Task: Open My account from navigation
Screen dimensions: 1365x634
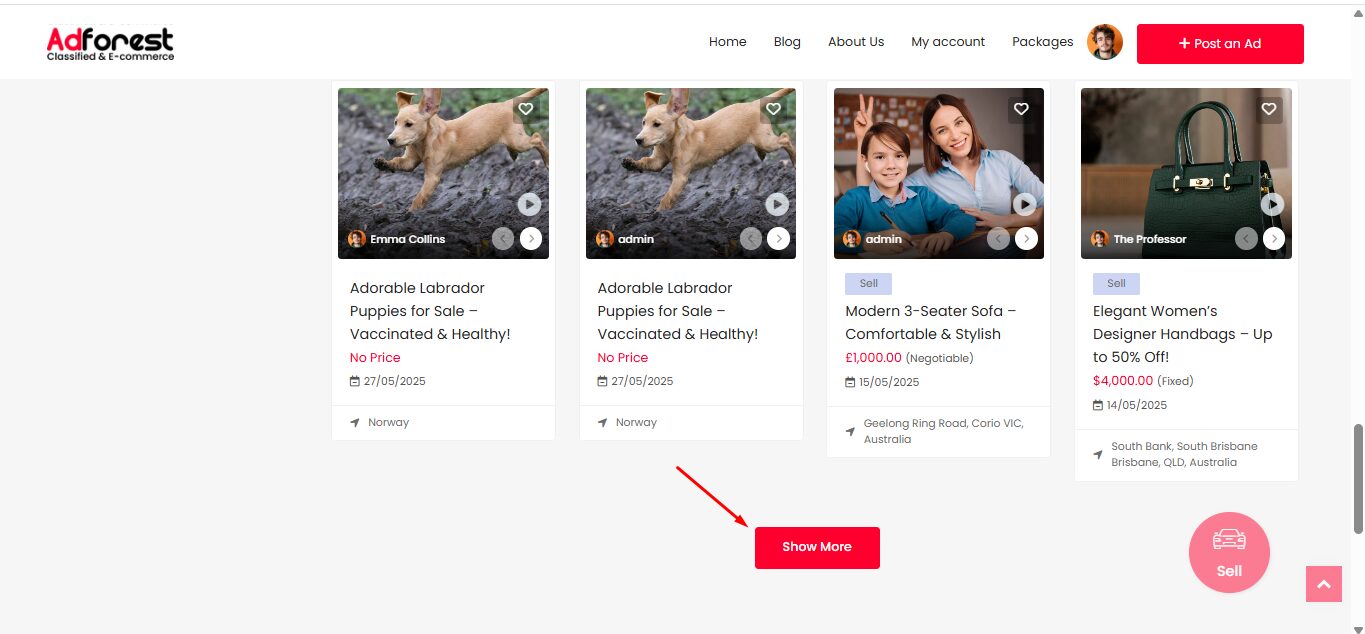Action: coord(947,42)
